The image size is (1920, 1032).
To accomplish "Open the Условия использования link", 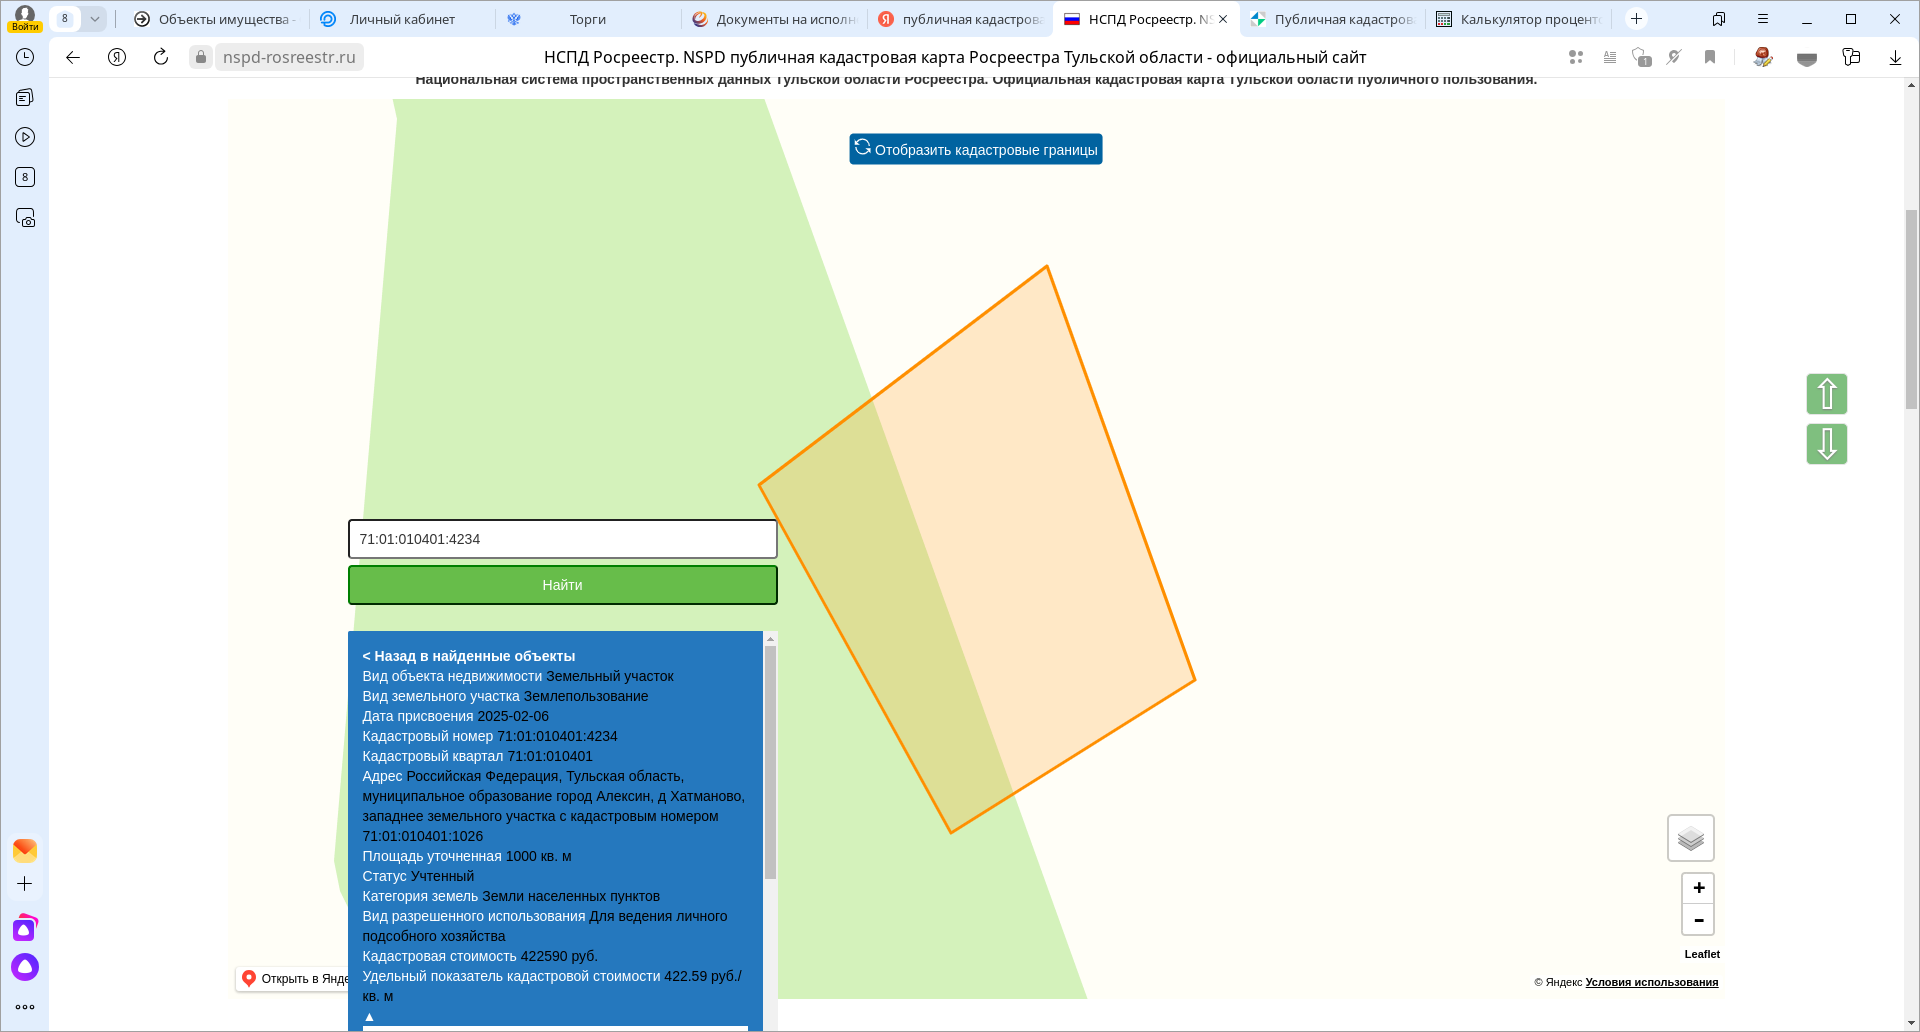I will pyautogui.click(x=1651, y=982).
